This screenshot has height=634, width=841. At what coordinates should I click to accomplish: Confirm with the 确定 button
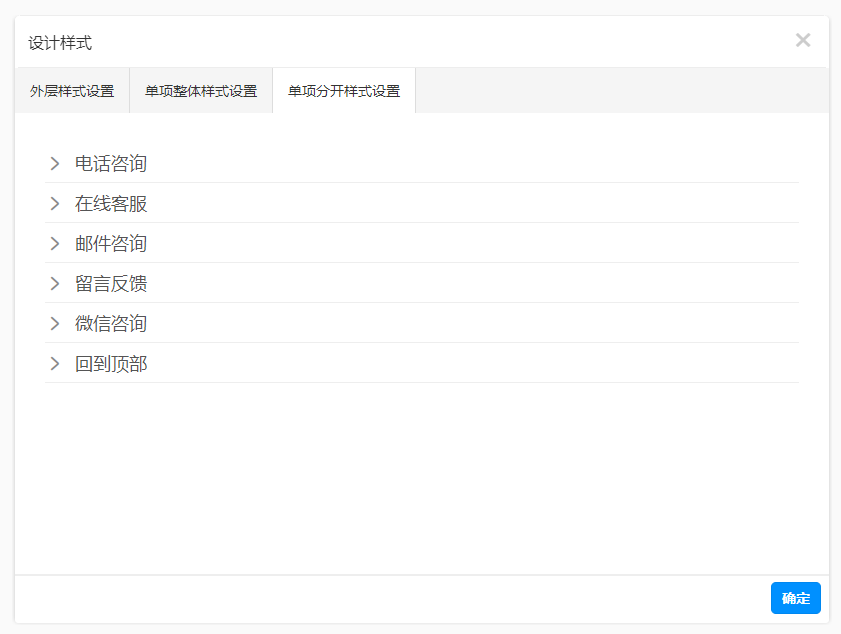(795, 598)
